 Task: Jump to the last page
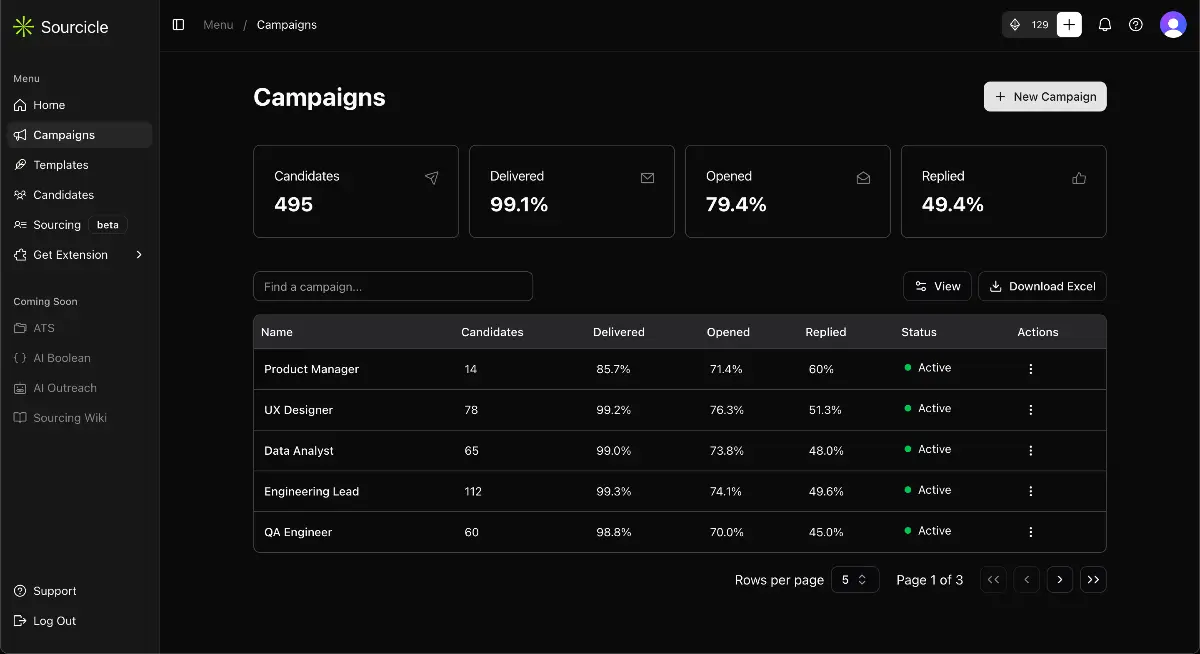click(x=1093, y=580)
